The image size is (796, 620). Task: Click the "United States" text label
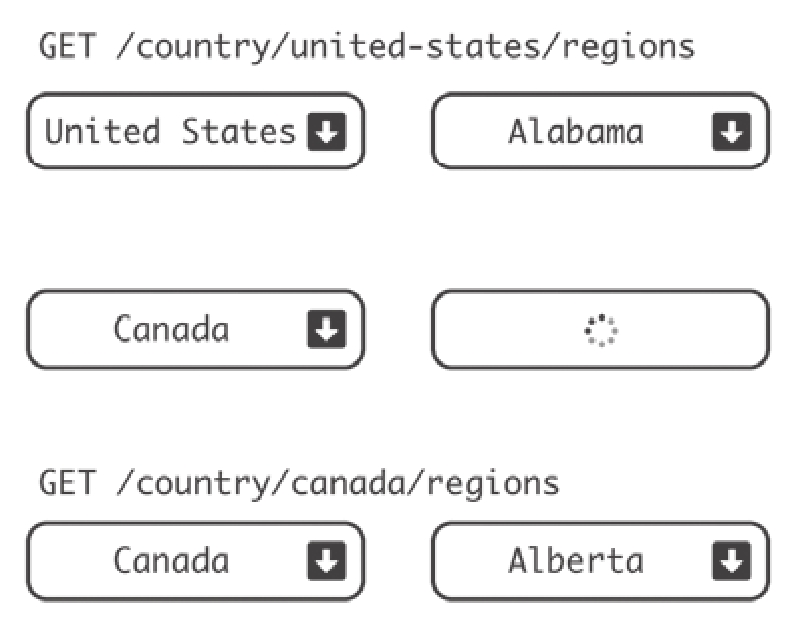pyautogui.click(x=171, y=132)
